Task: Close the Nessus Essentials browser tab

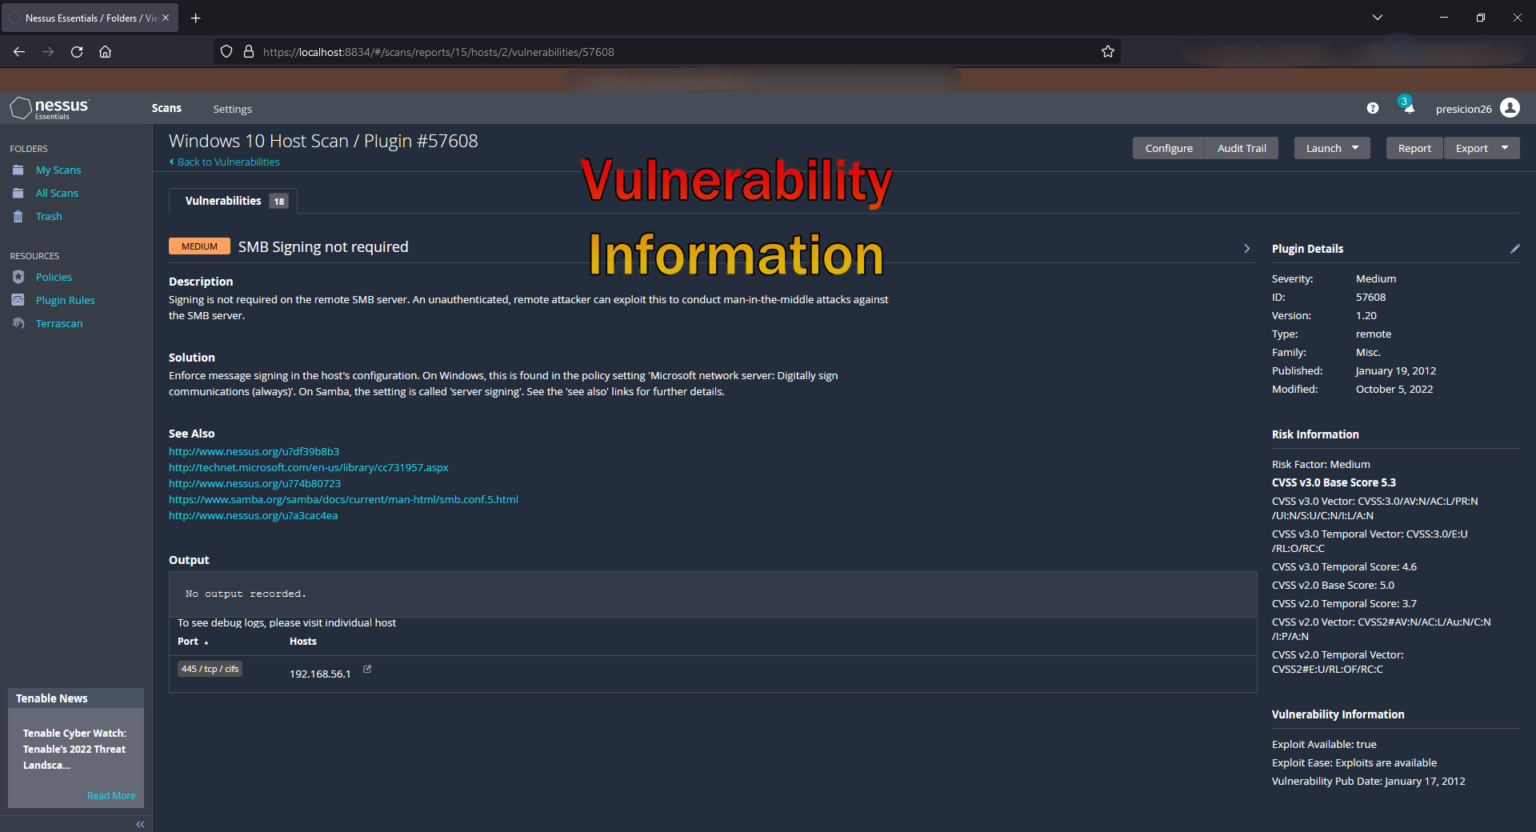Action: coord(166,18)
